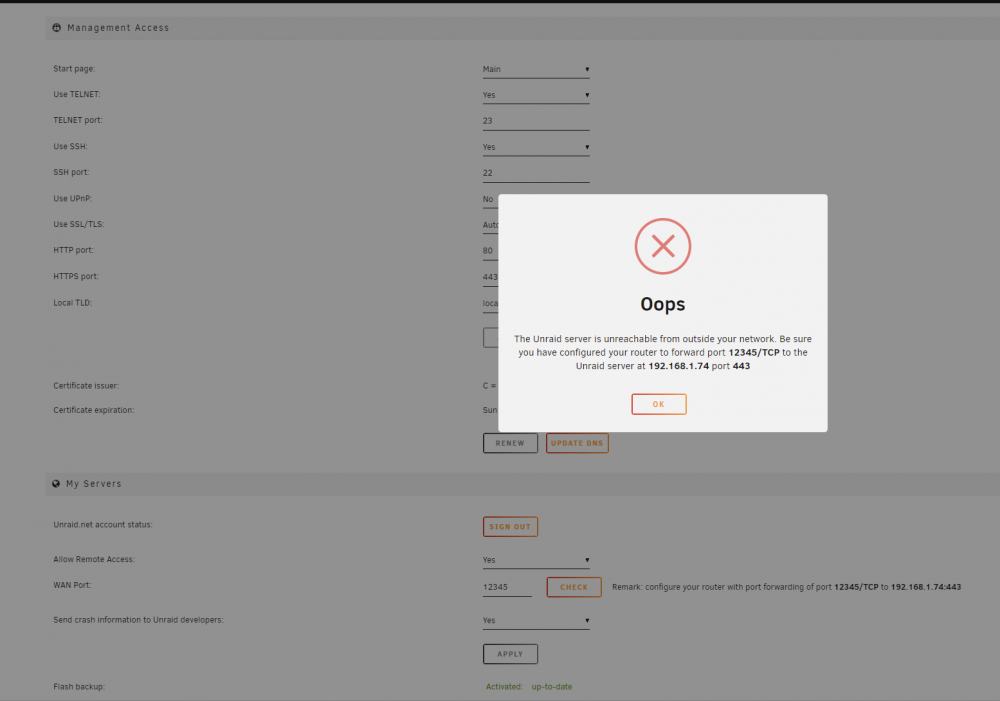1000x701 pixels.
Task: Focus the SSH port field
Action: click(x=536, y=173)
